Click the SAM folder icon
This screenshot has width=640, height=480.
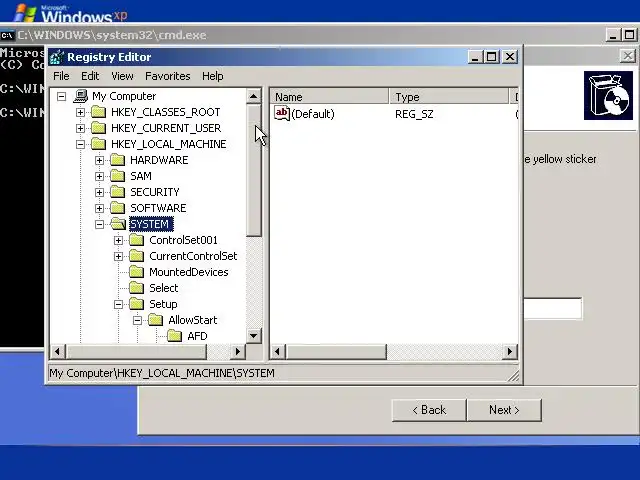[118, 176]
